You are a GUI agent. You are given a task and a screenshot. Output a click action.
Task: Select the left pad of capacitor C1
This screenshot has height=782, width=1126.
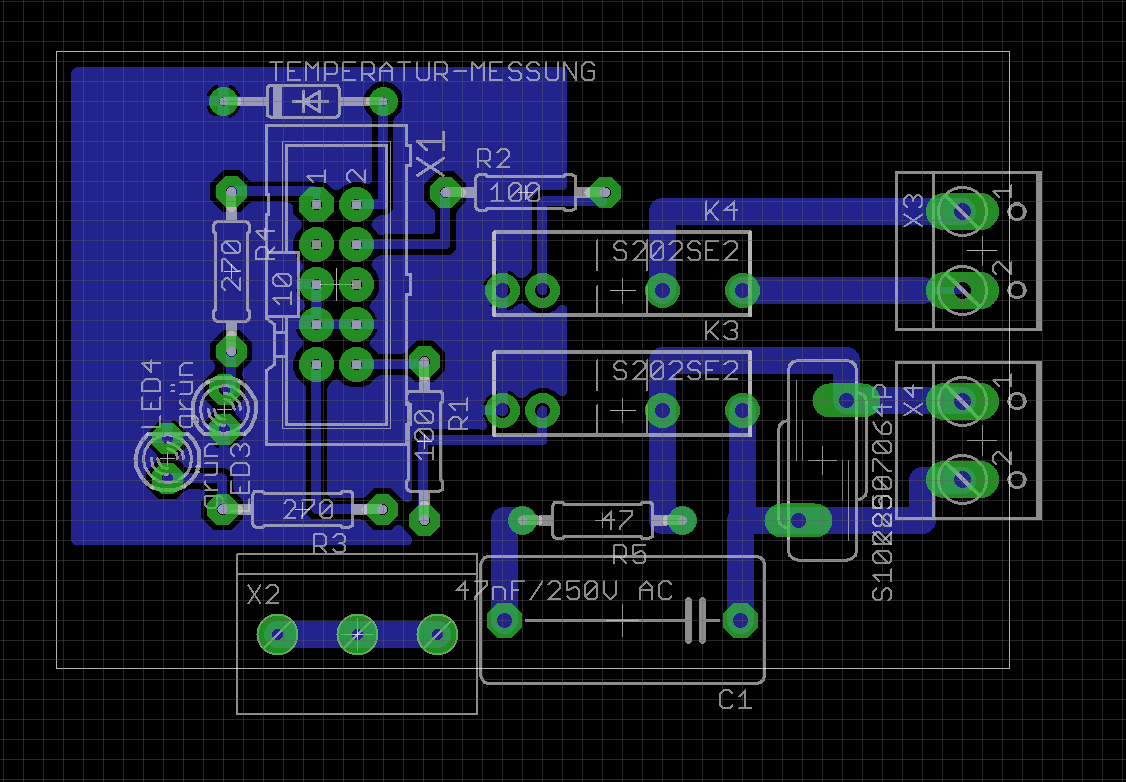504,620
